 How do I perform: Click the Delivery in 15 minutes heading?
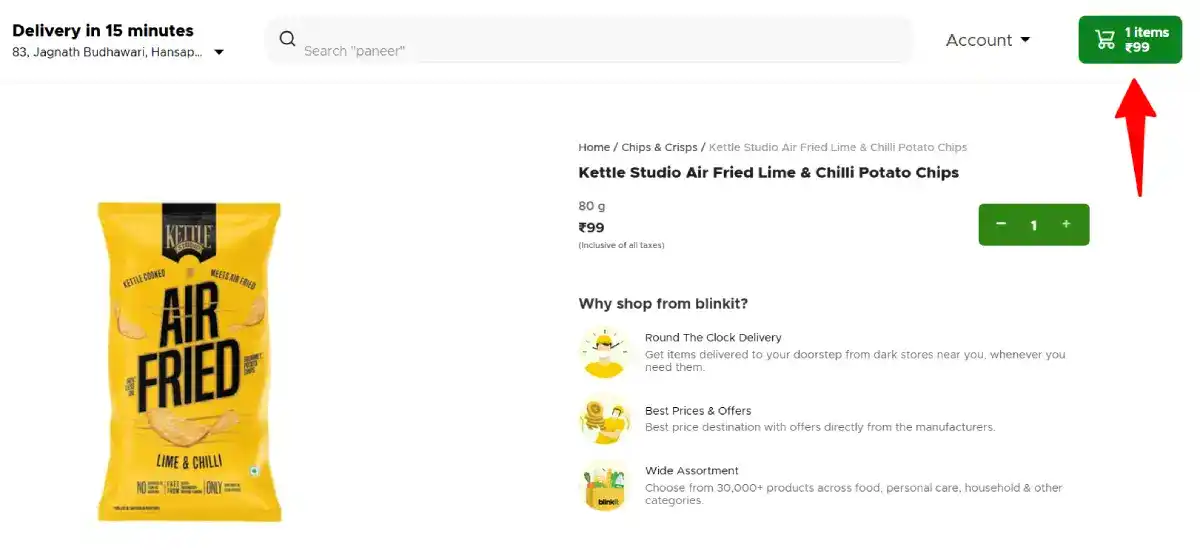(x=103, y=30)
